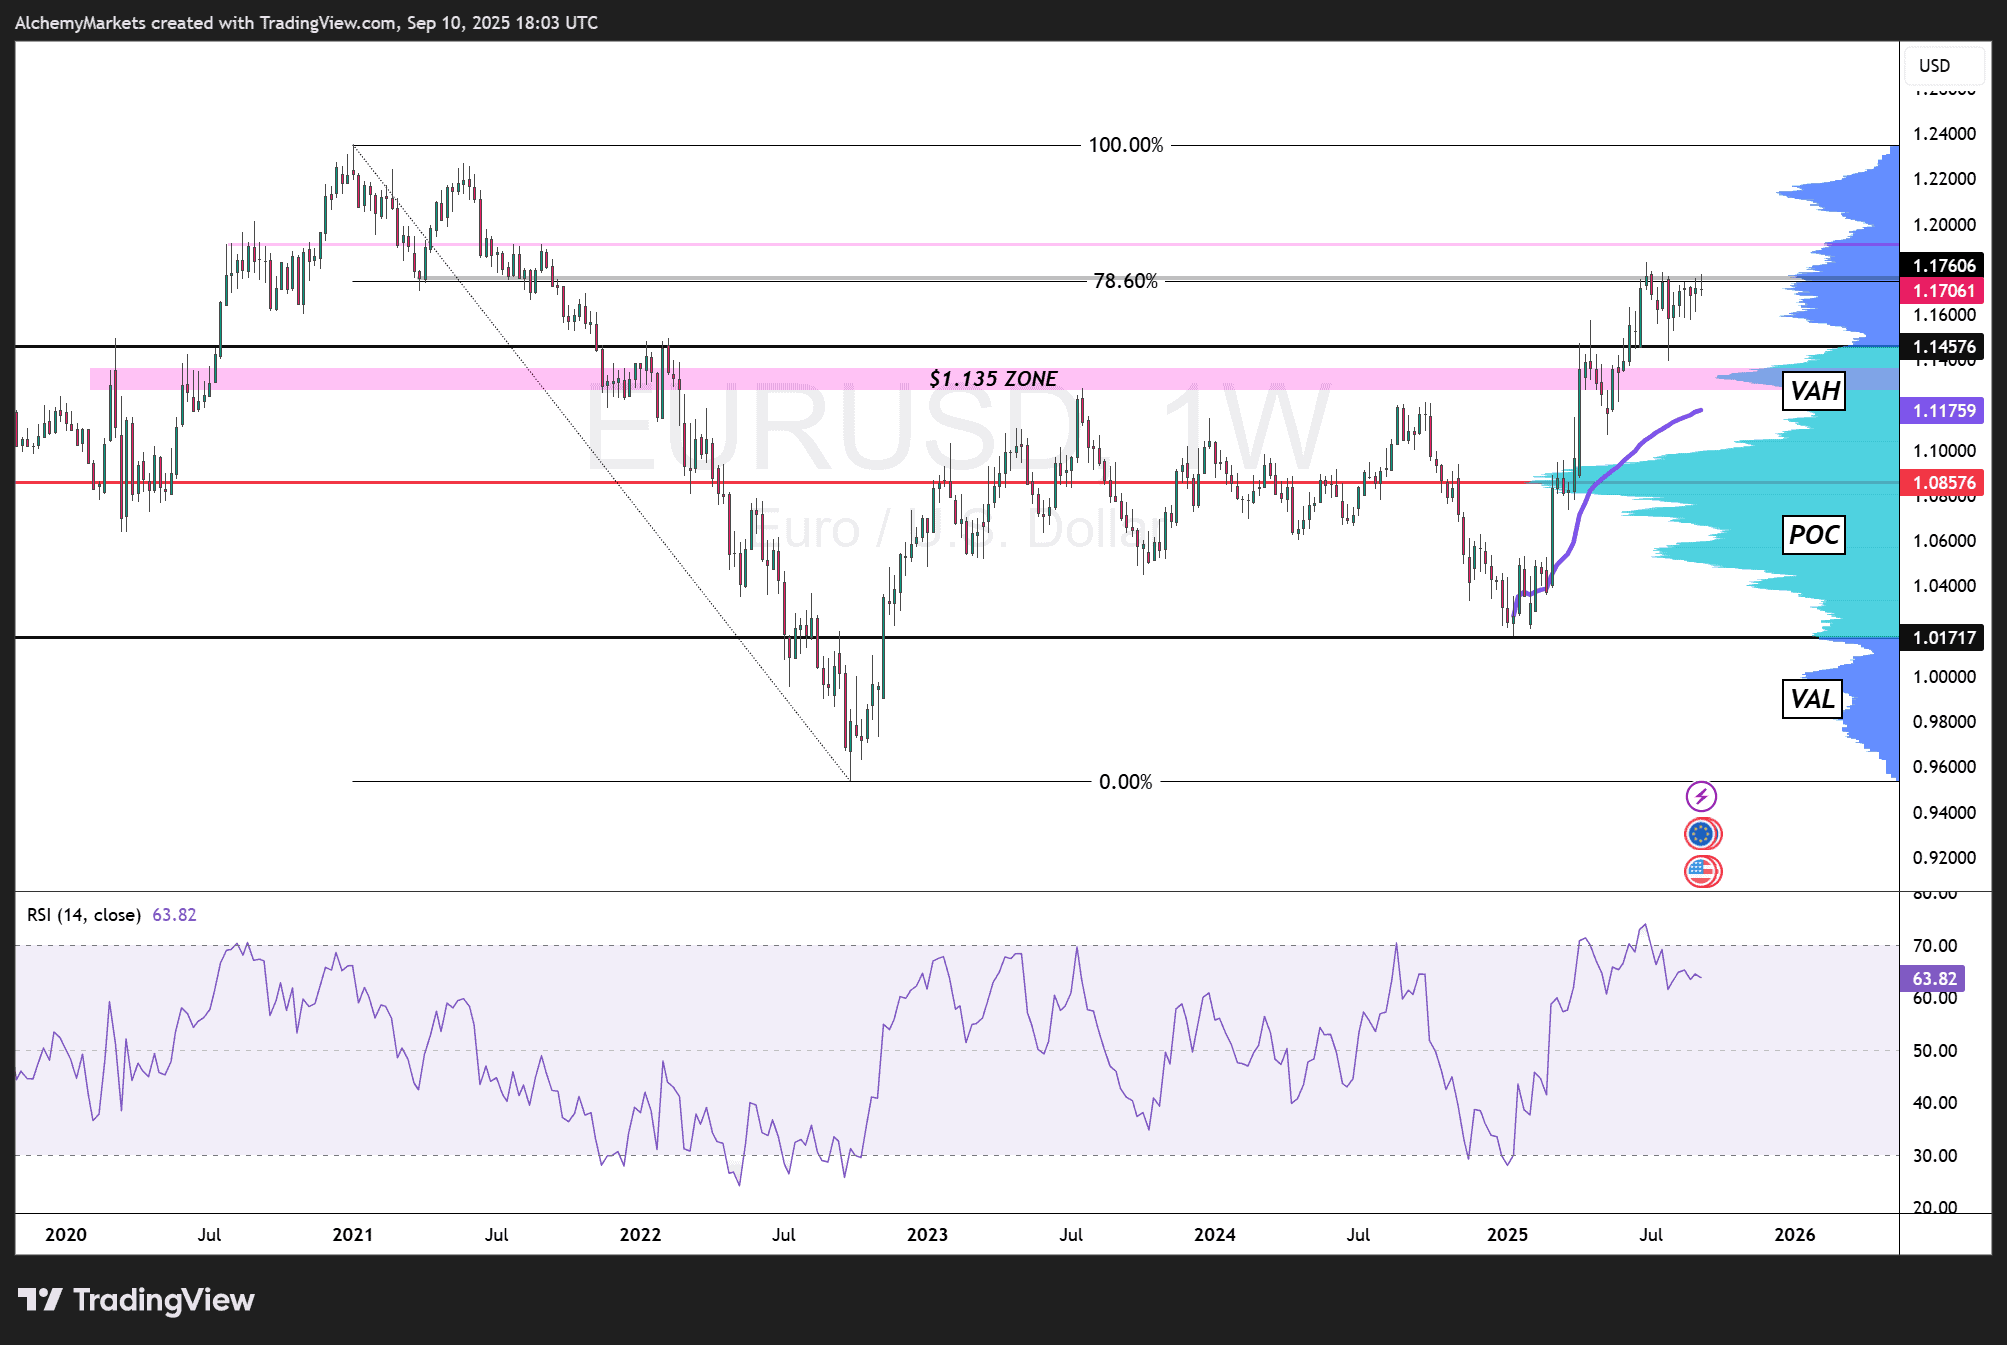Click the VAL label box
The height and width of the screenshot is (1345, 2007).
tap(1812, 699)
